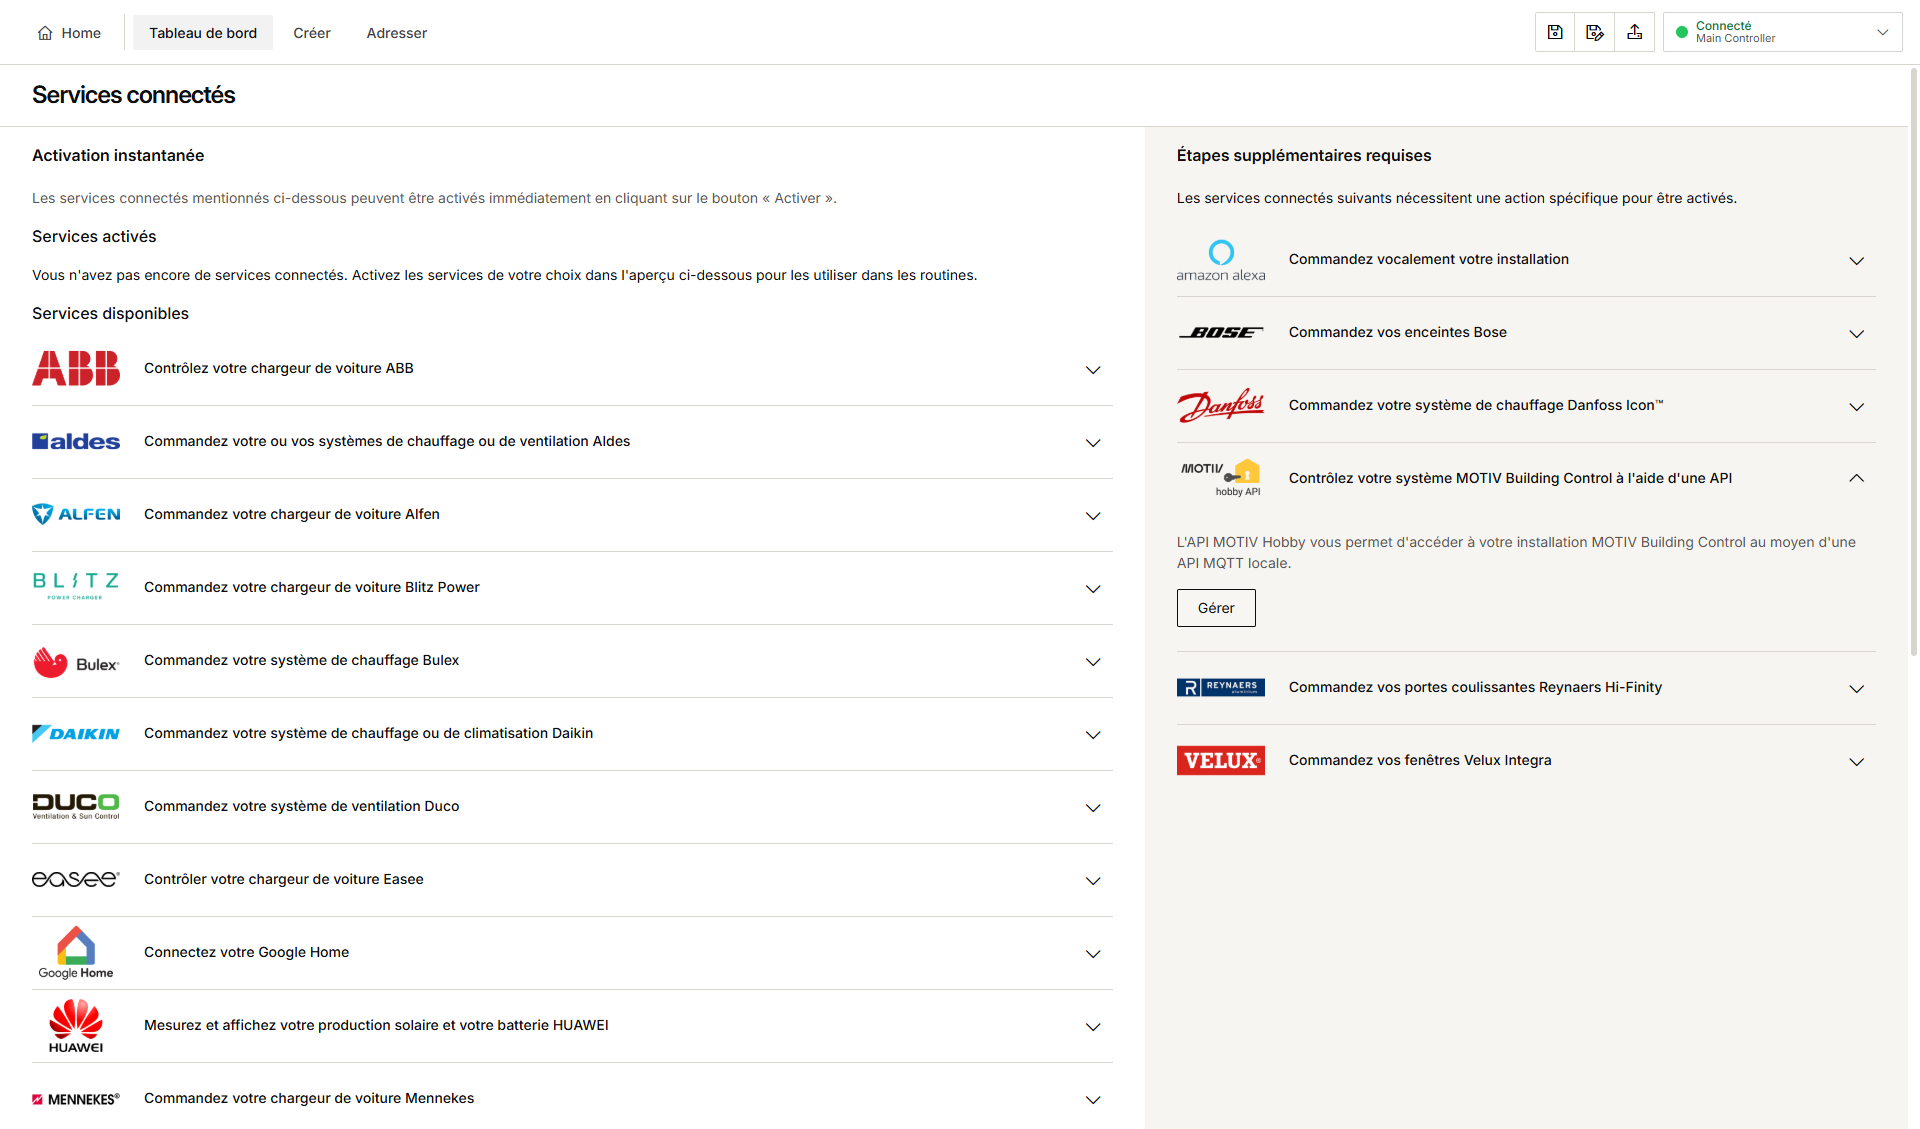The image size is (1920, 1129).
Task: Click the Huawei logo
Action: [x=76, y=1026]
